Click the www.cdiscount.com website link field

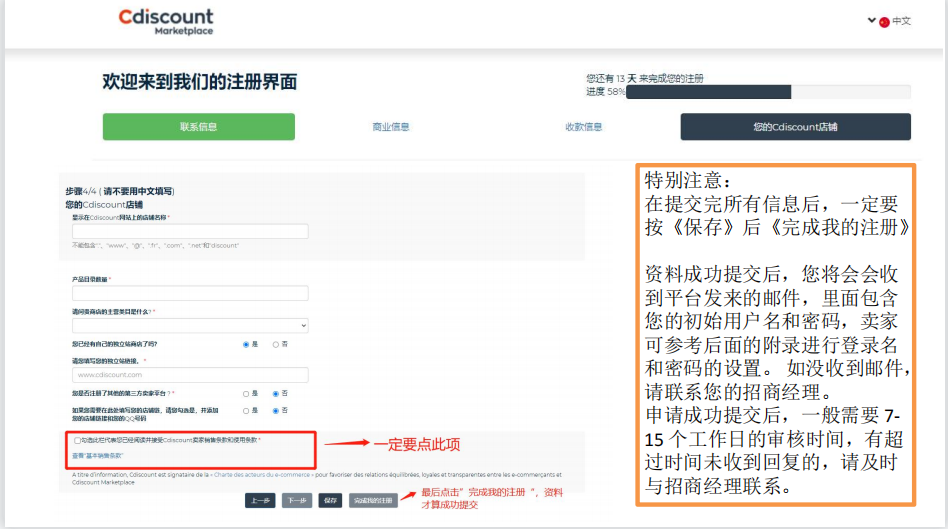click(190, 375)
